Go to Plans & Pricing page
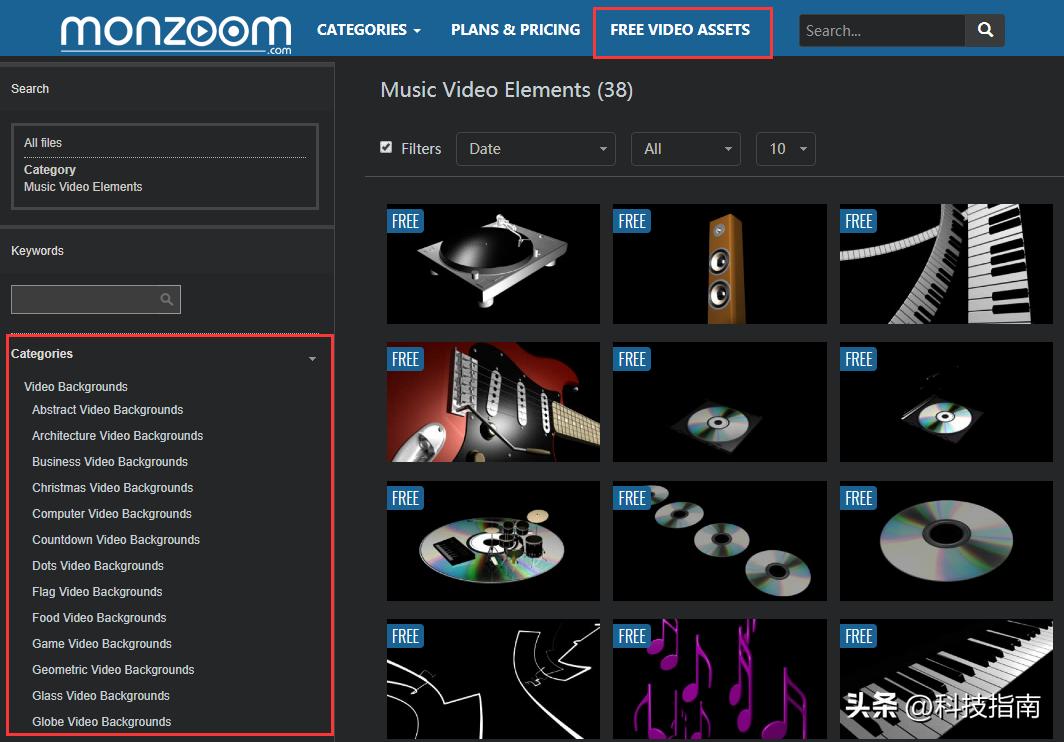 (x=515, y=30)
